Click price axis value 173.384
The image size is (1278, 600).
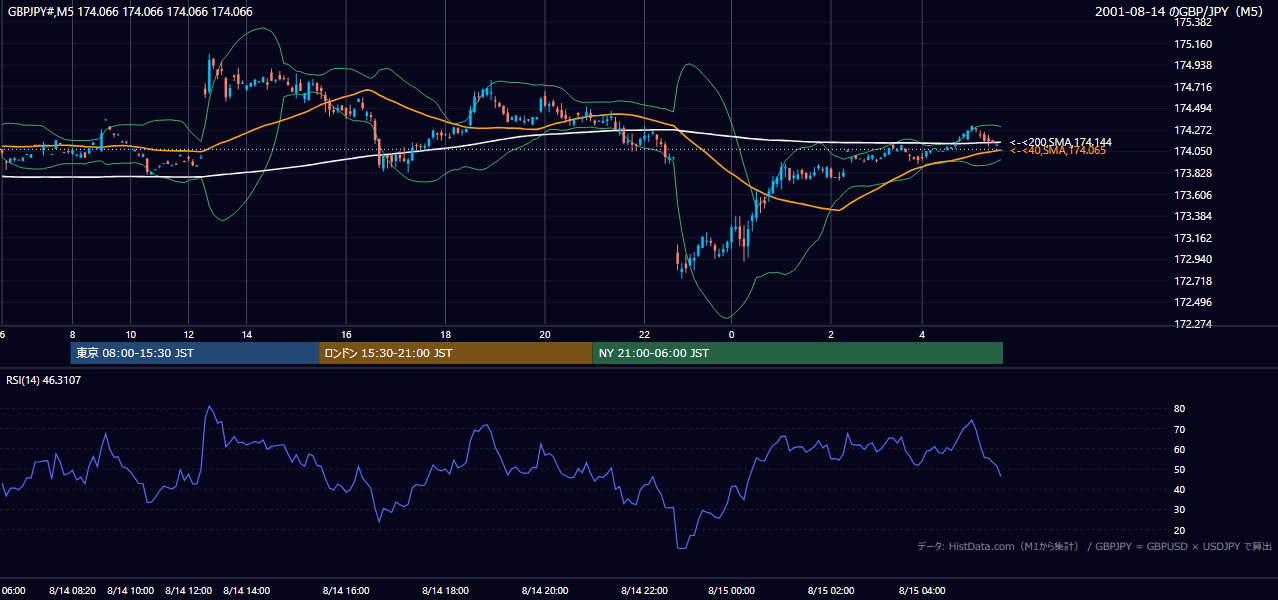(x=1193, y=216)
